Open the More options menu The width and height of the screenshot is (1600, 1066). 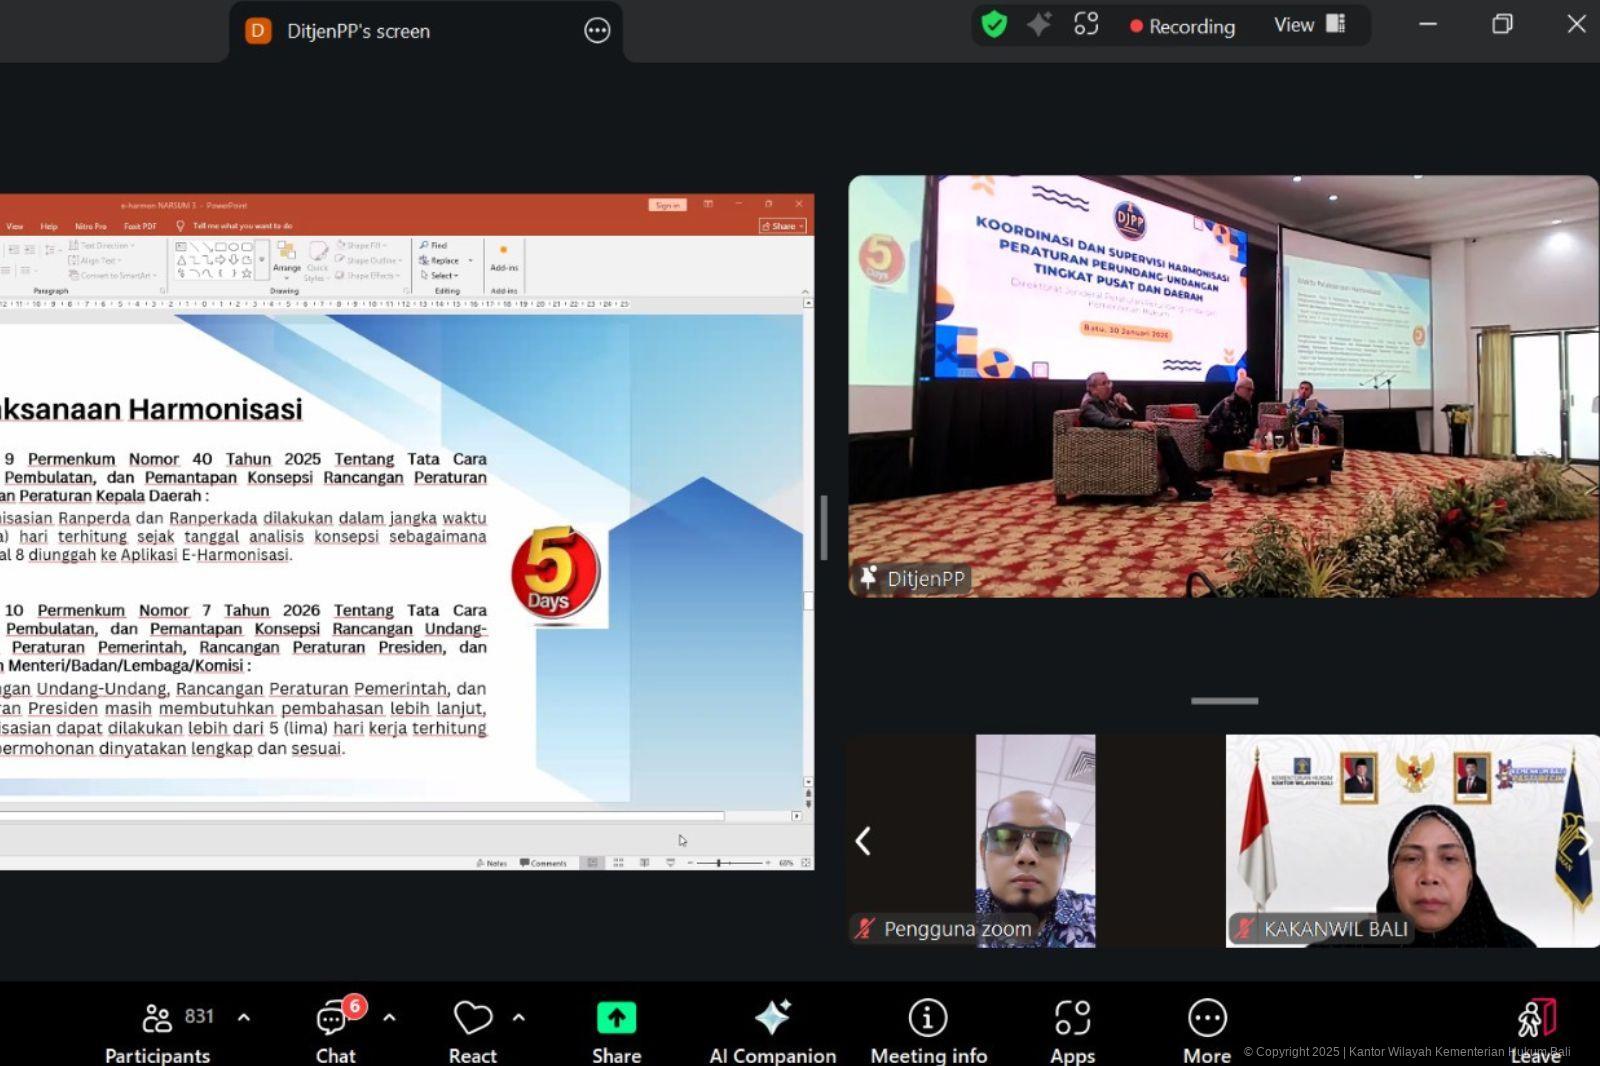(1207, 1032)
